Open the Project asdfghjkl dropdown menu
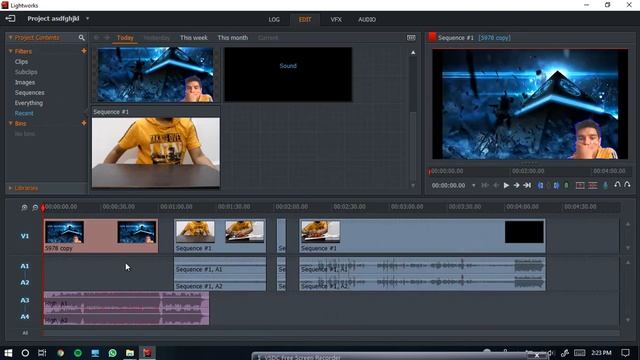Screen dimensions: 640x360 point(87,18)
